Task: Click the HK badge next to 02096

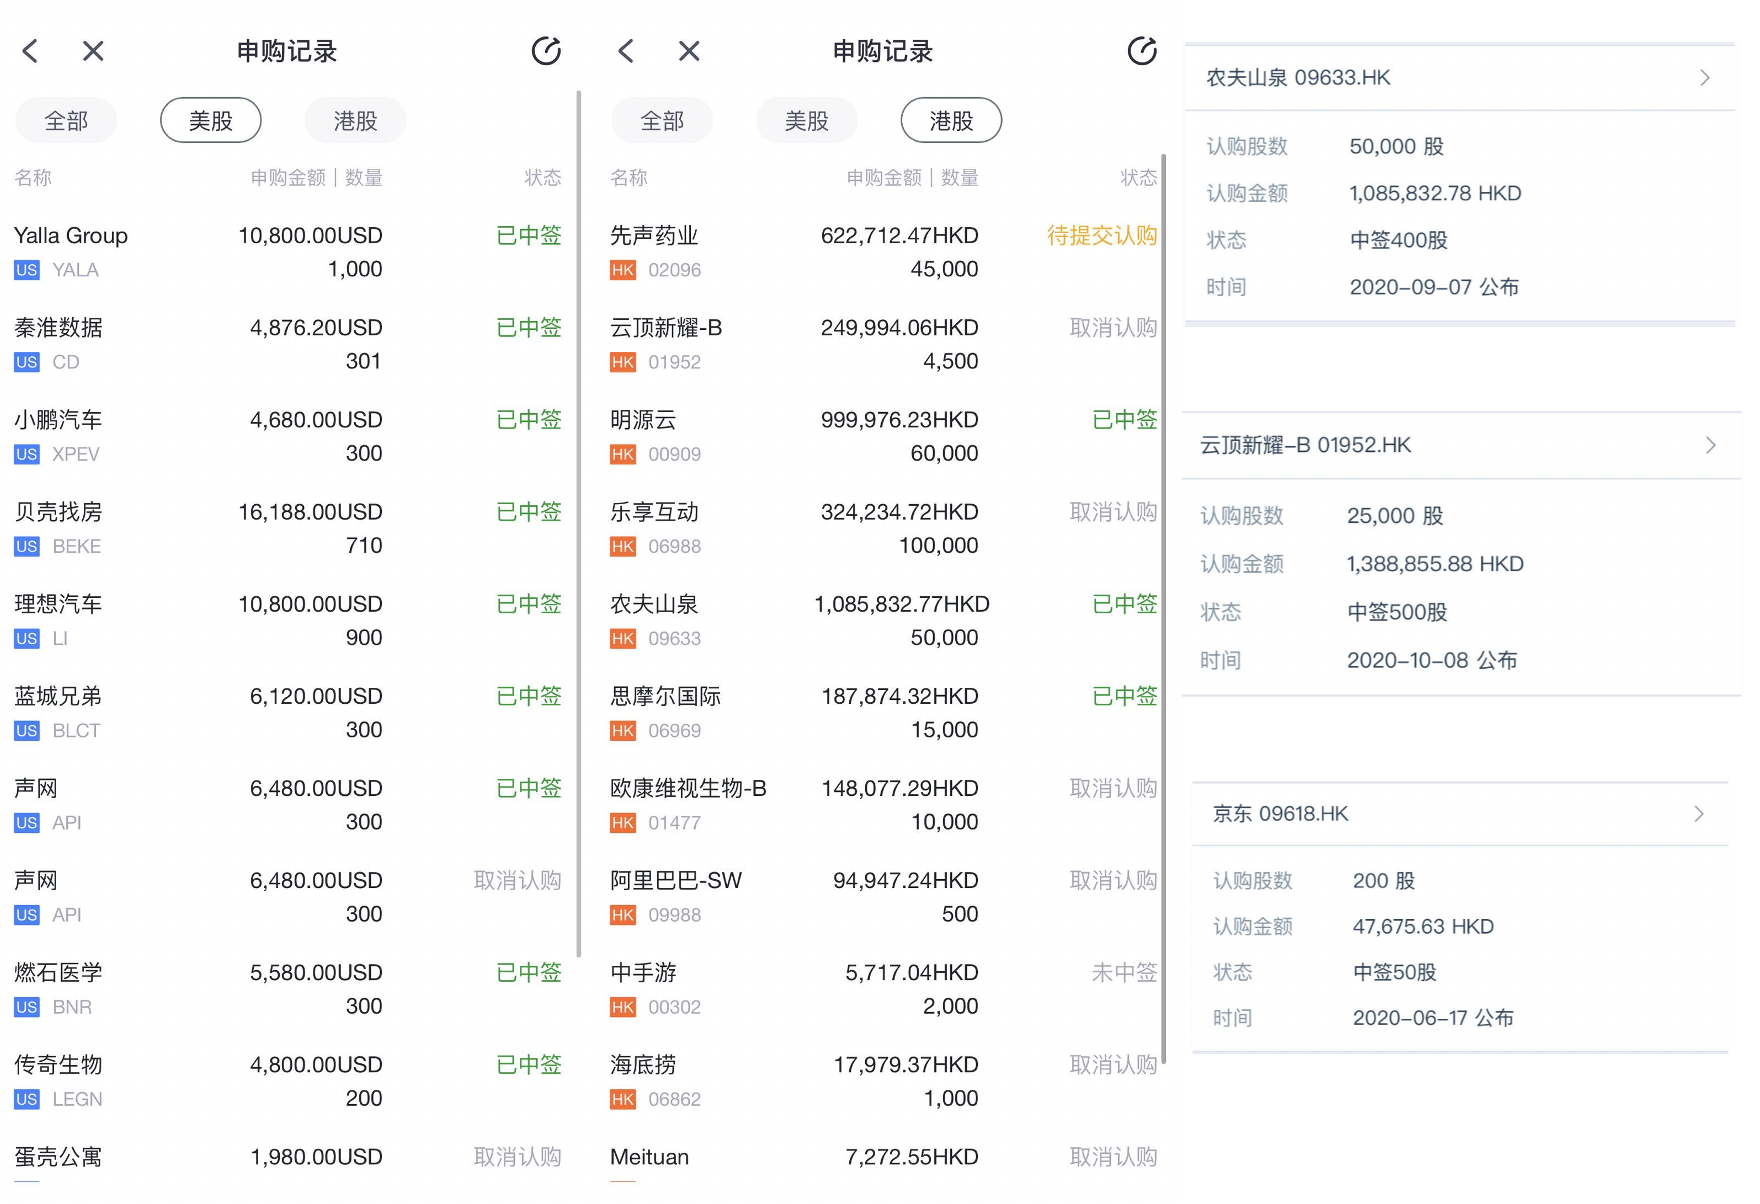Action: 623,270
